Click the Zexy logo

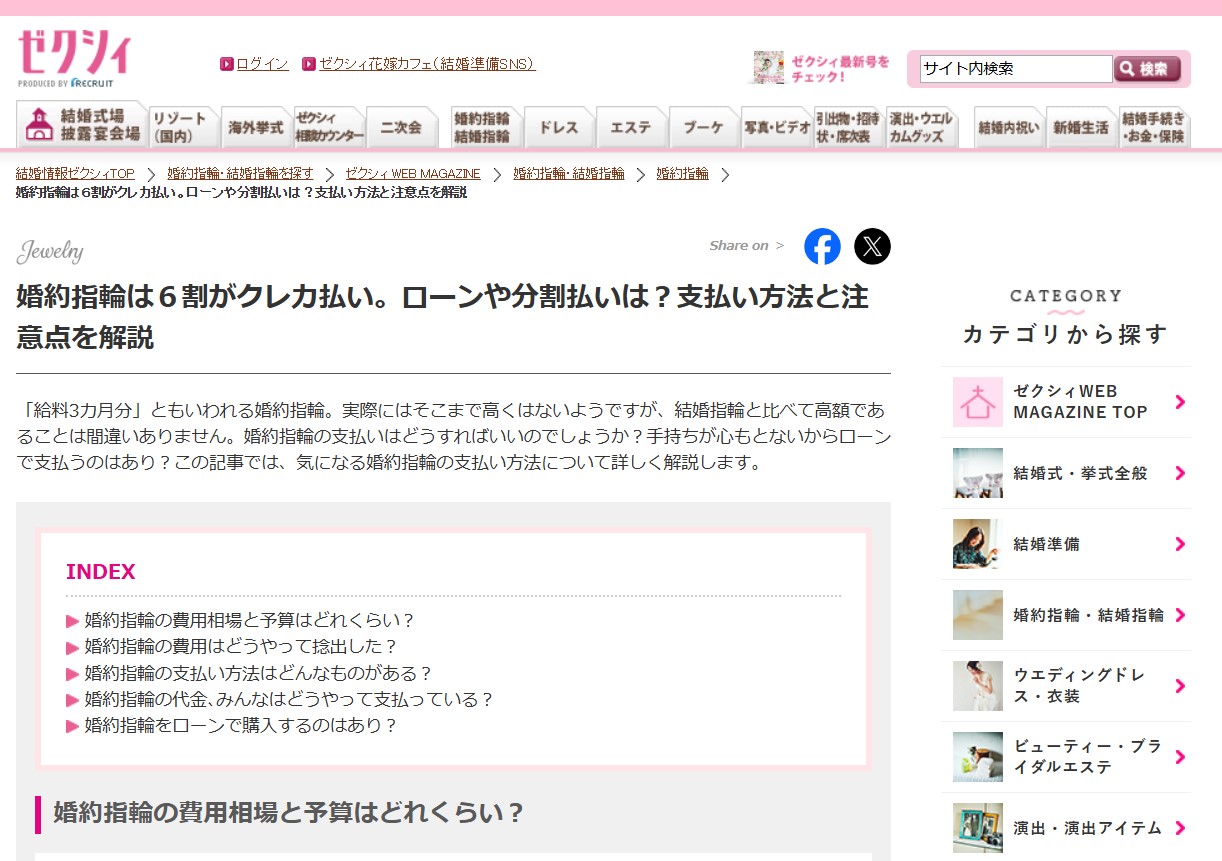click(73, 58)
